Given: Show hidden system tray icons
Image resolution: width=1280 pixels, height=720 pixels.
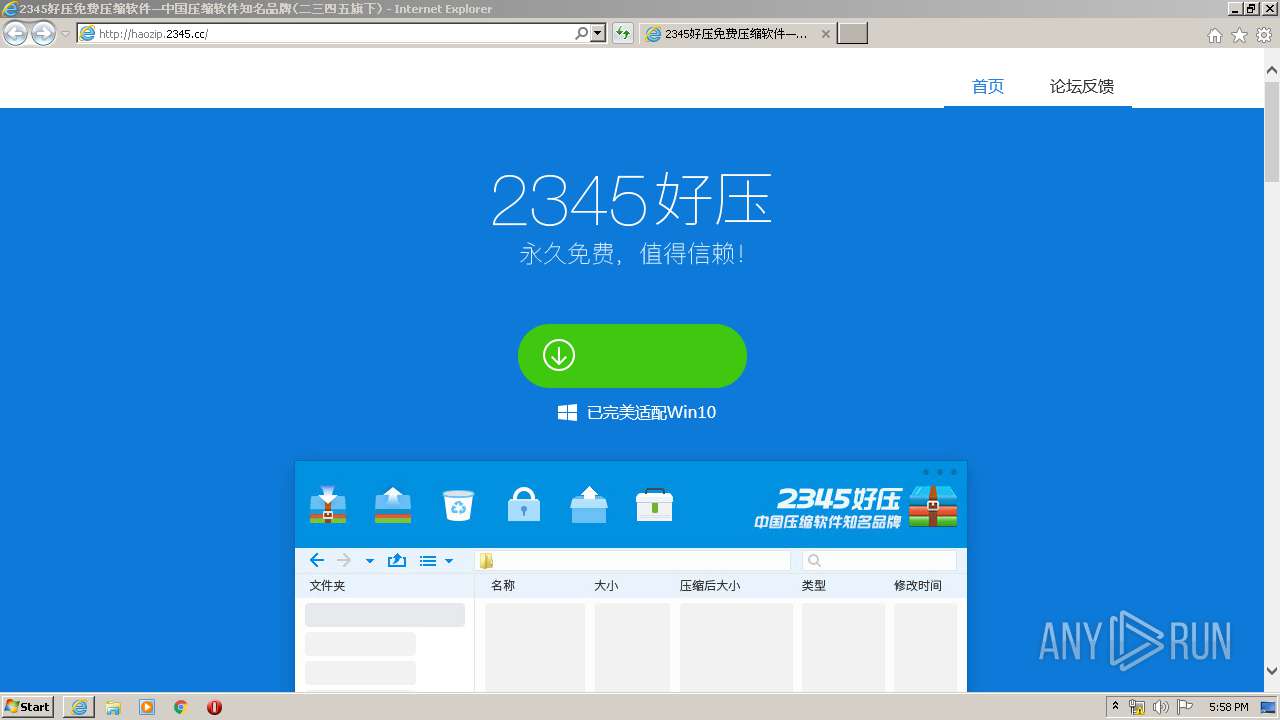Looking at the screenshot, I should pos(1116,707).
